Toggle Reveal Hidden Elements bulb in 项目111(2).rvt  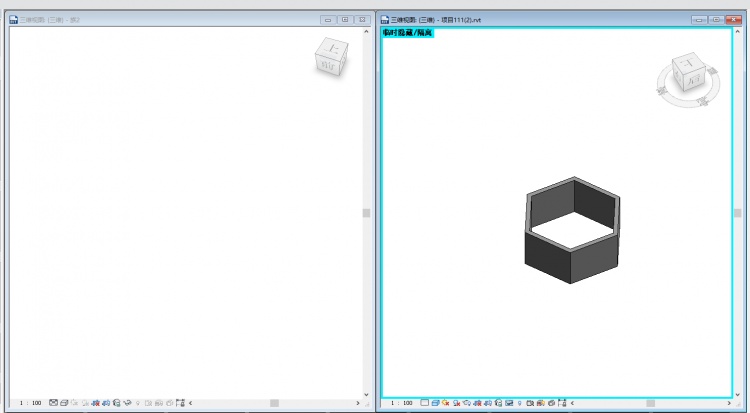519,403
